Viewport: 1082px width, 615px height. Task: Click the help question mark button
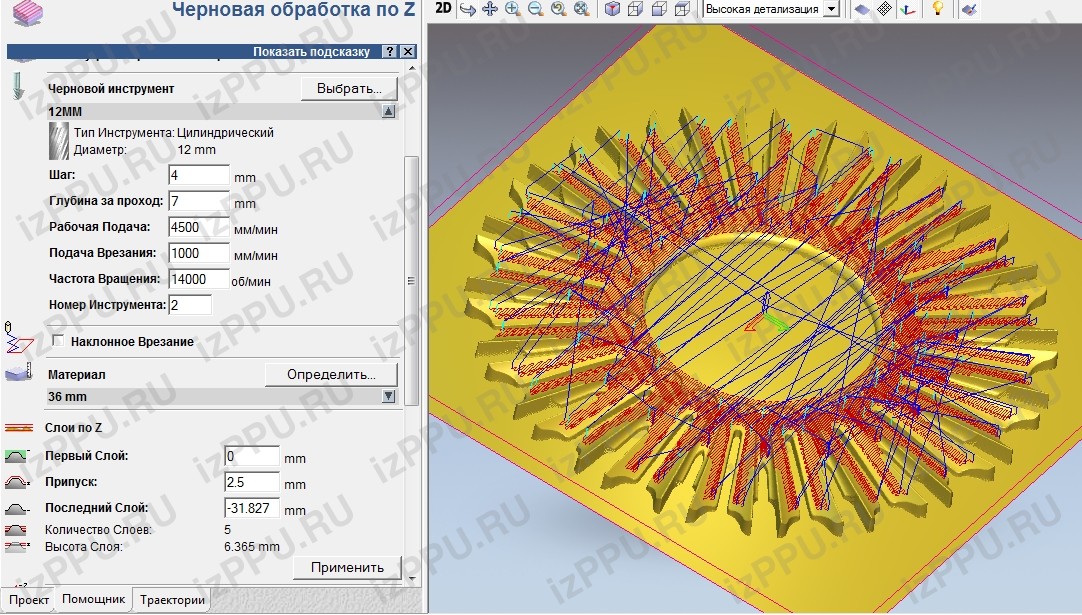click(389, 51)
